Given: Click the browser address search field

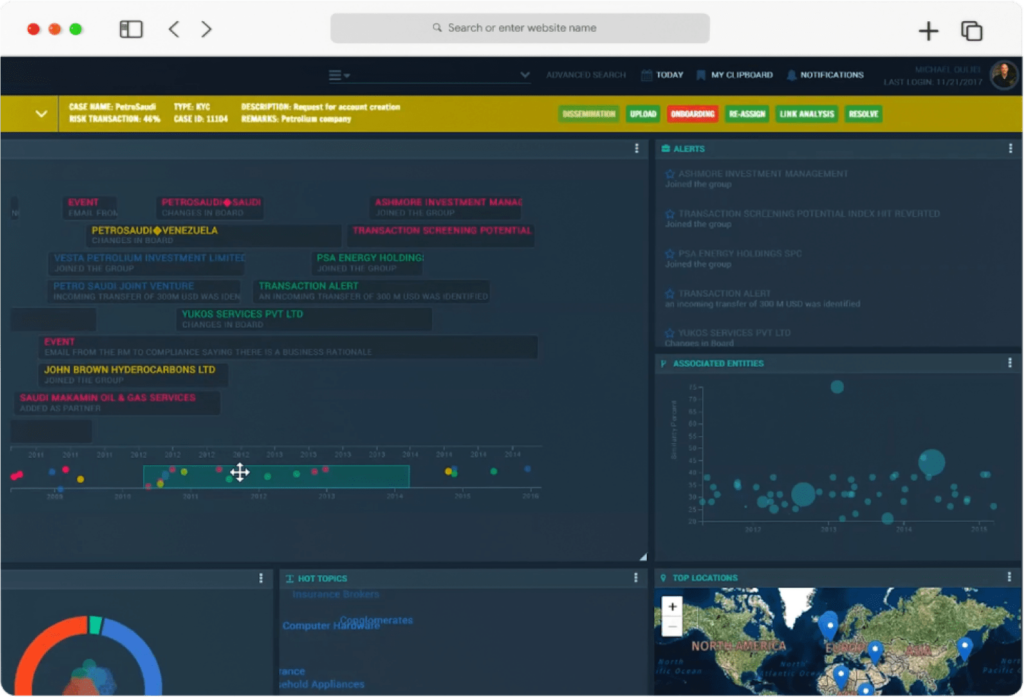Looking at the screenshot, I should coord(520,28).
